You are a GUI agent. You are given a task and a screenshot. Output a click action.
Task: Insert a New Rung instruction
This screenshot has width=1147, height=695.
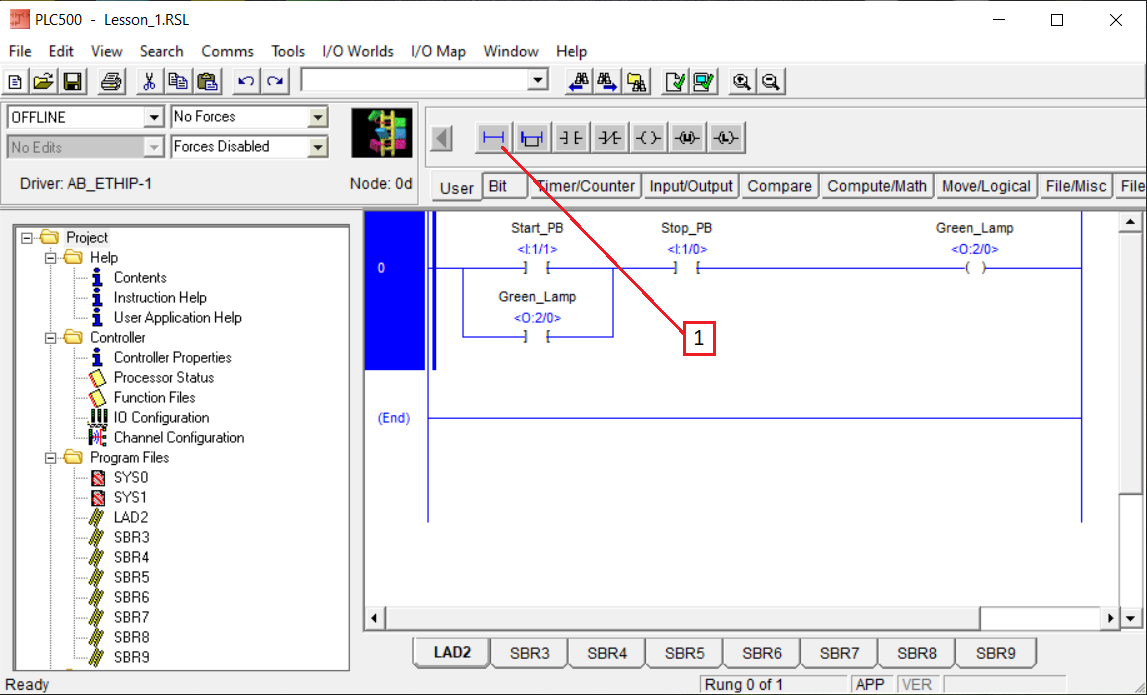click(x=493, y=138)
